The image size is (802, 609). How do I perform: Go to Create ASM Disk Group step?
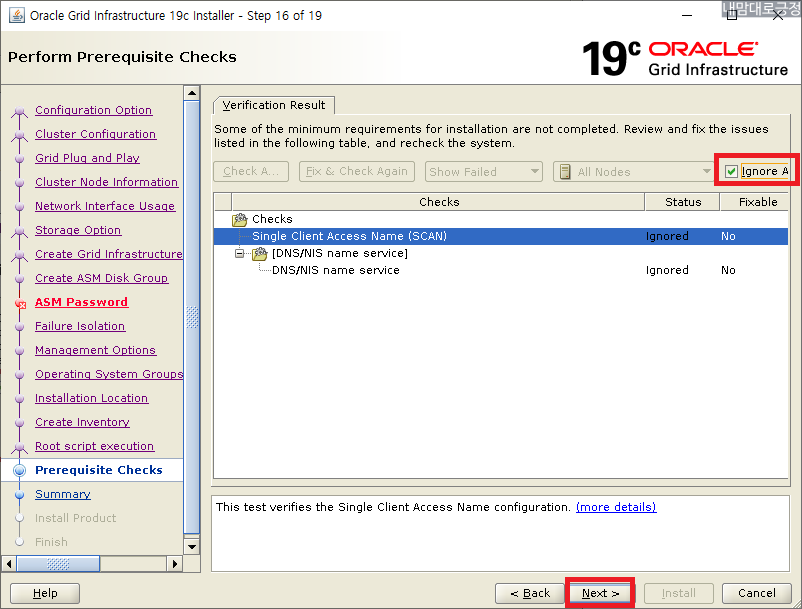point(101,278)
